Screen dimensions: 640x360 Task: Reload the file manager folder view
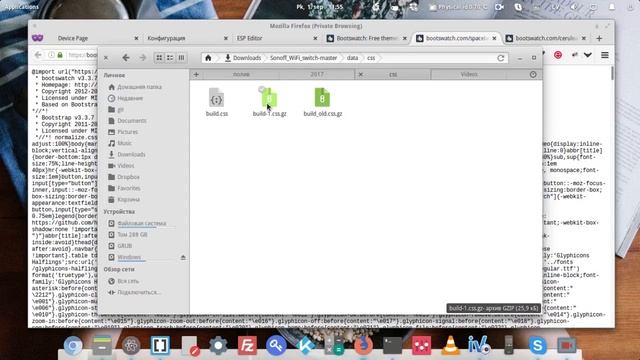pyautogui.click(x=500, y=58)
